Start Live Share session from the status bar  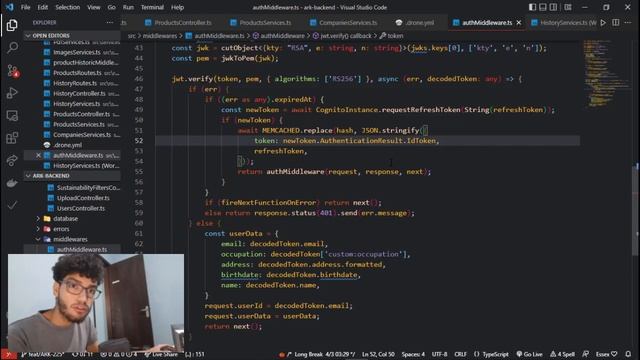coord(161,354)
